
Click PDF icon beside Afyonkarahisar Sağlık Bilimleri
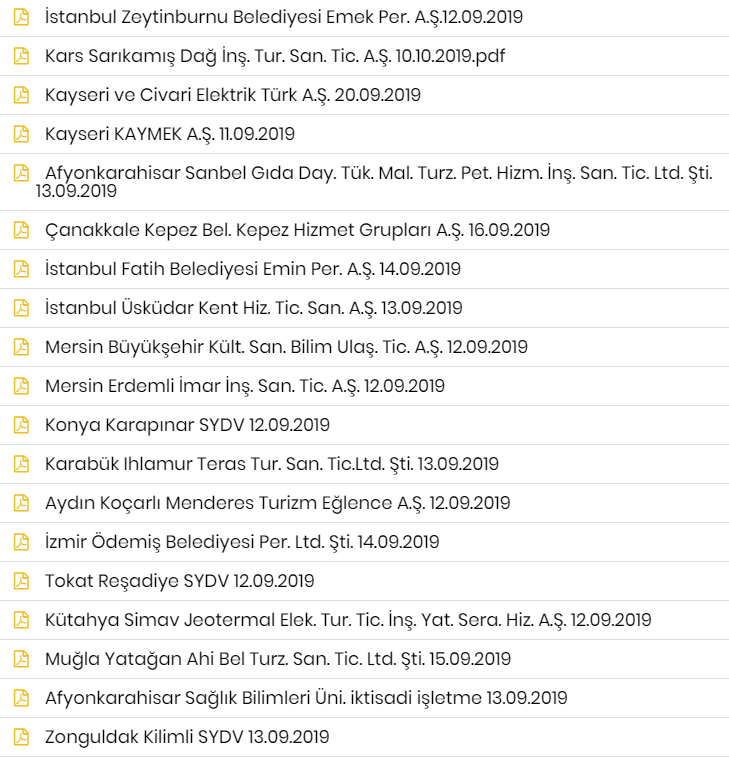[21, 698]
